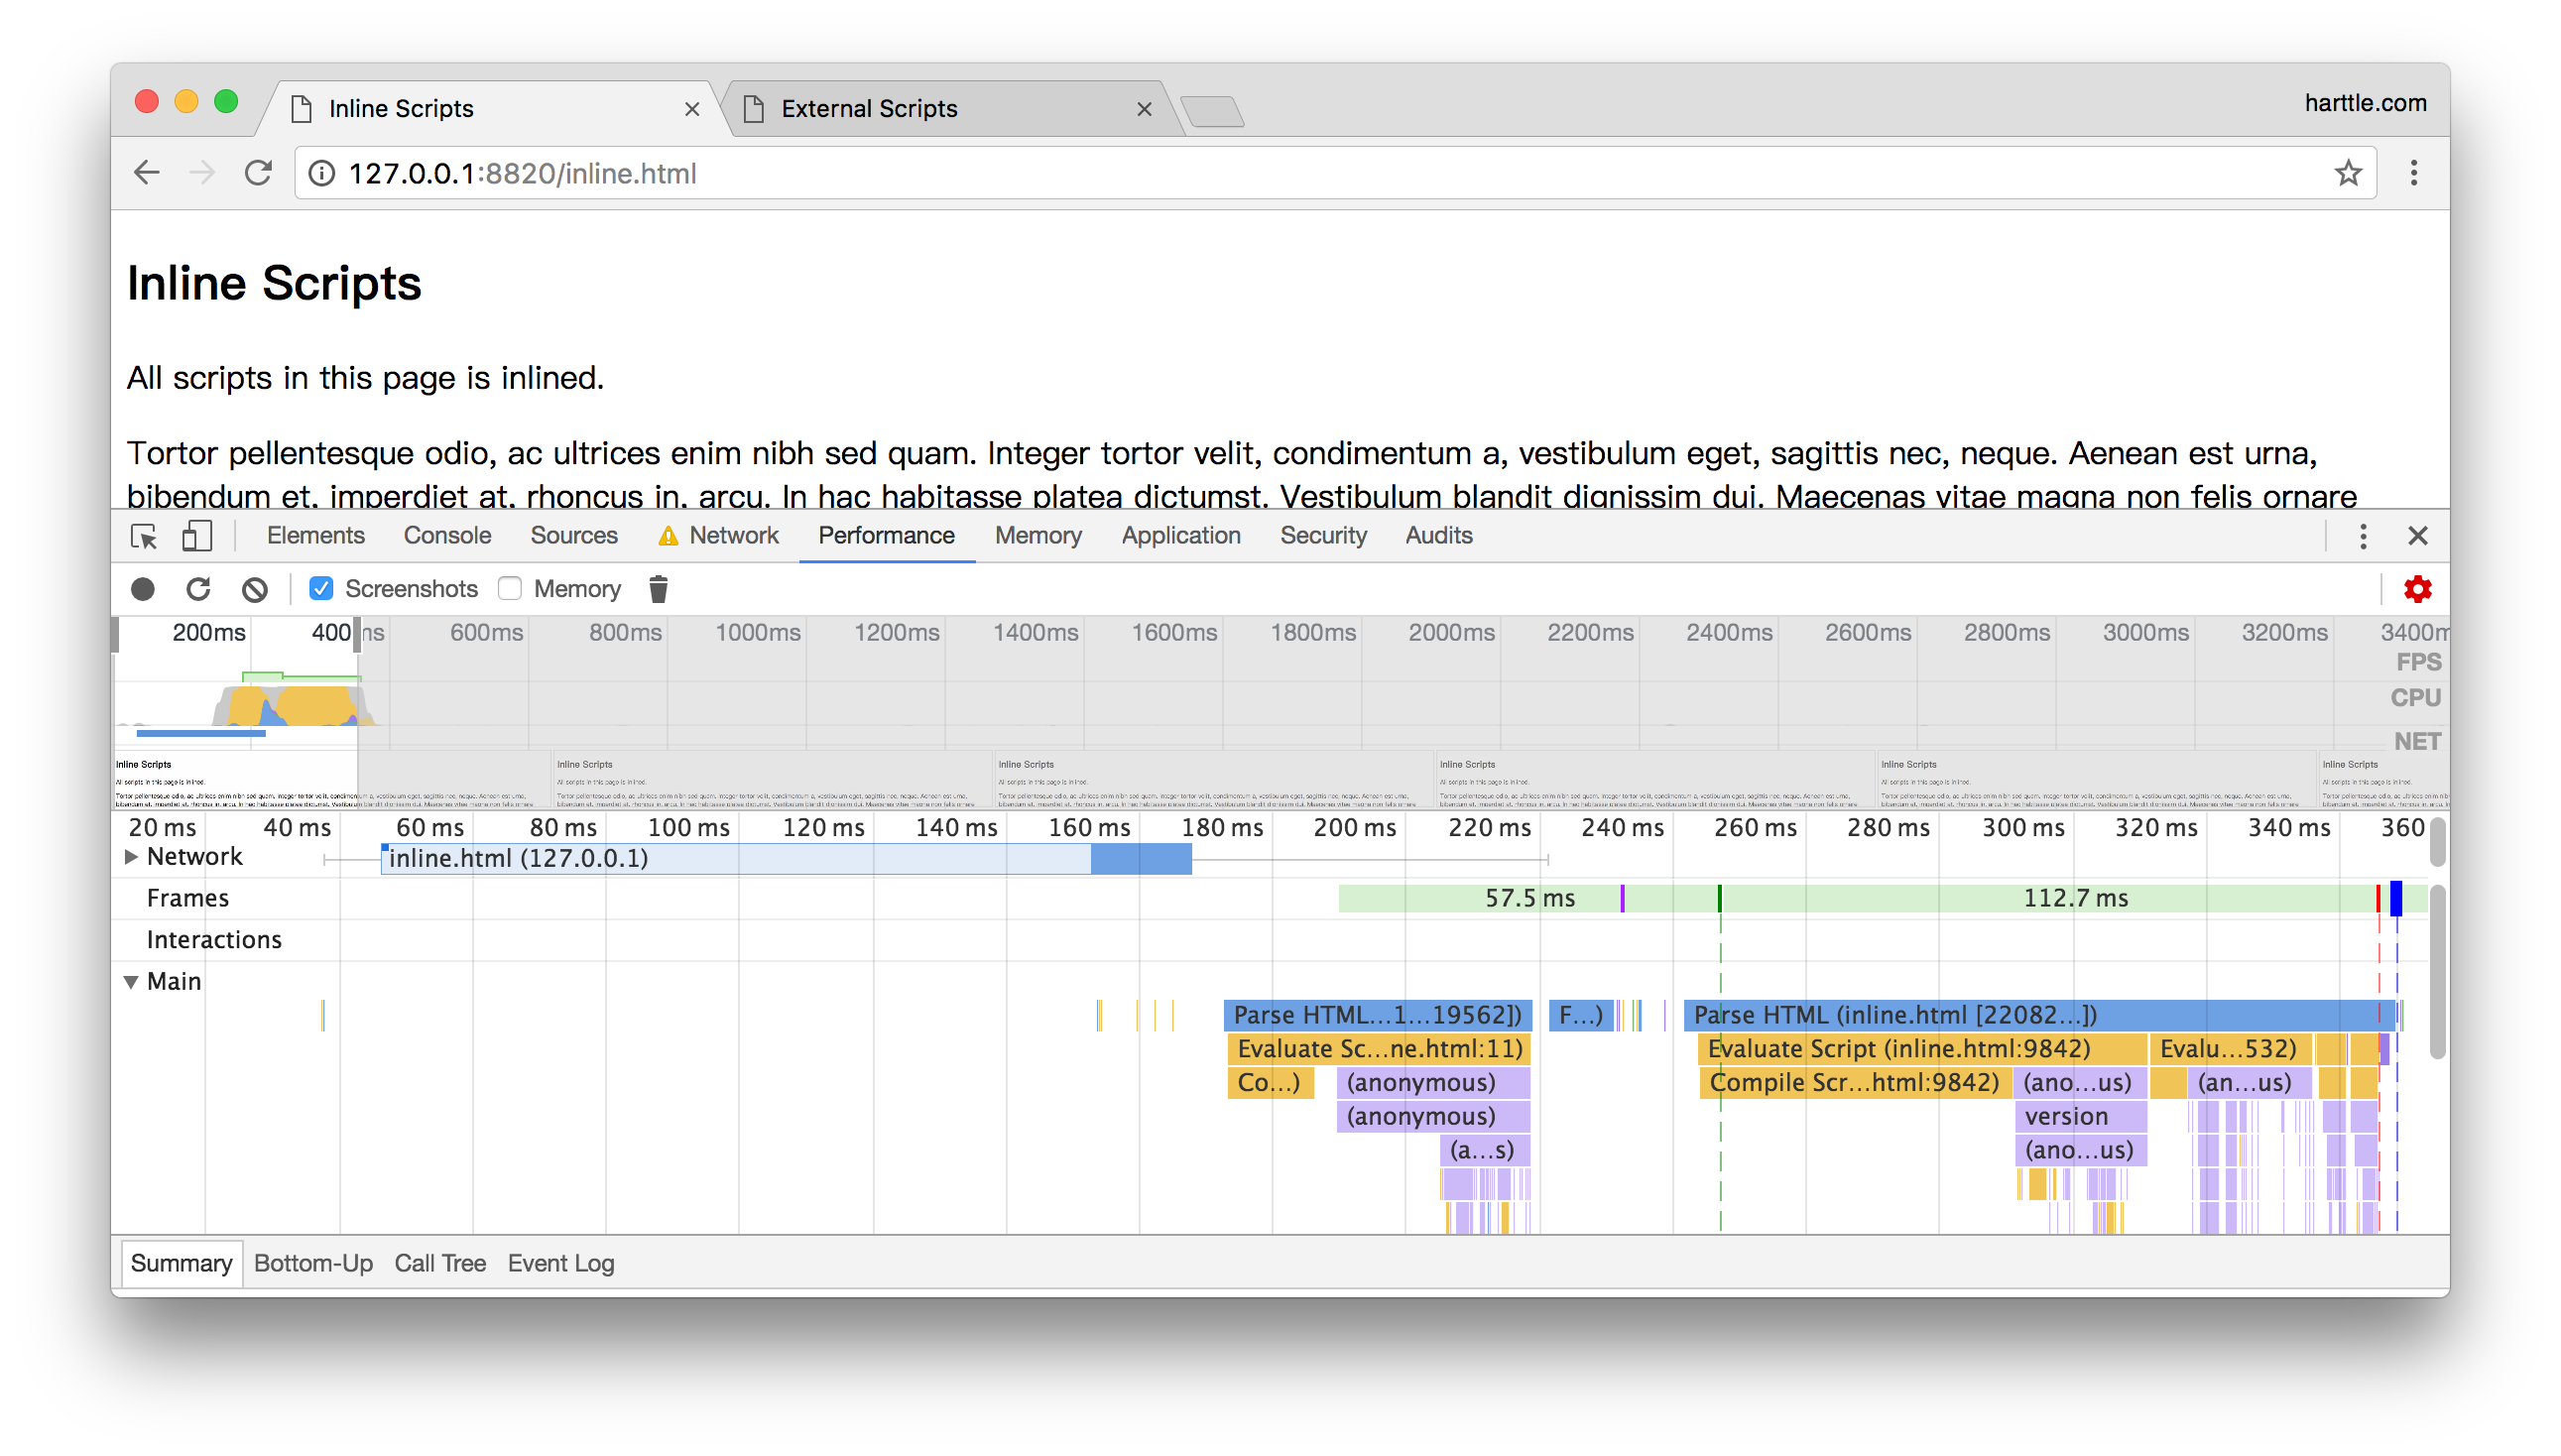Enable the Memory checkbox

tap(510, 588)
